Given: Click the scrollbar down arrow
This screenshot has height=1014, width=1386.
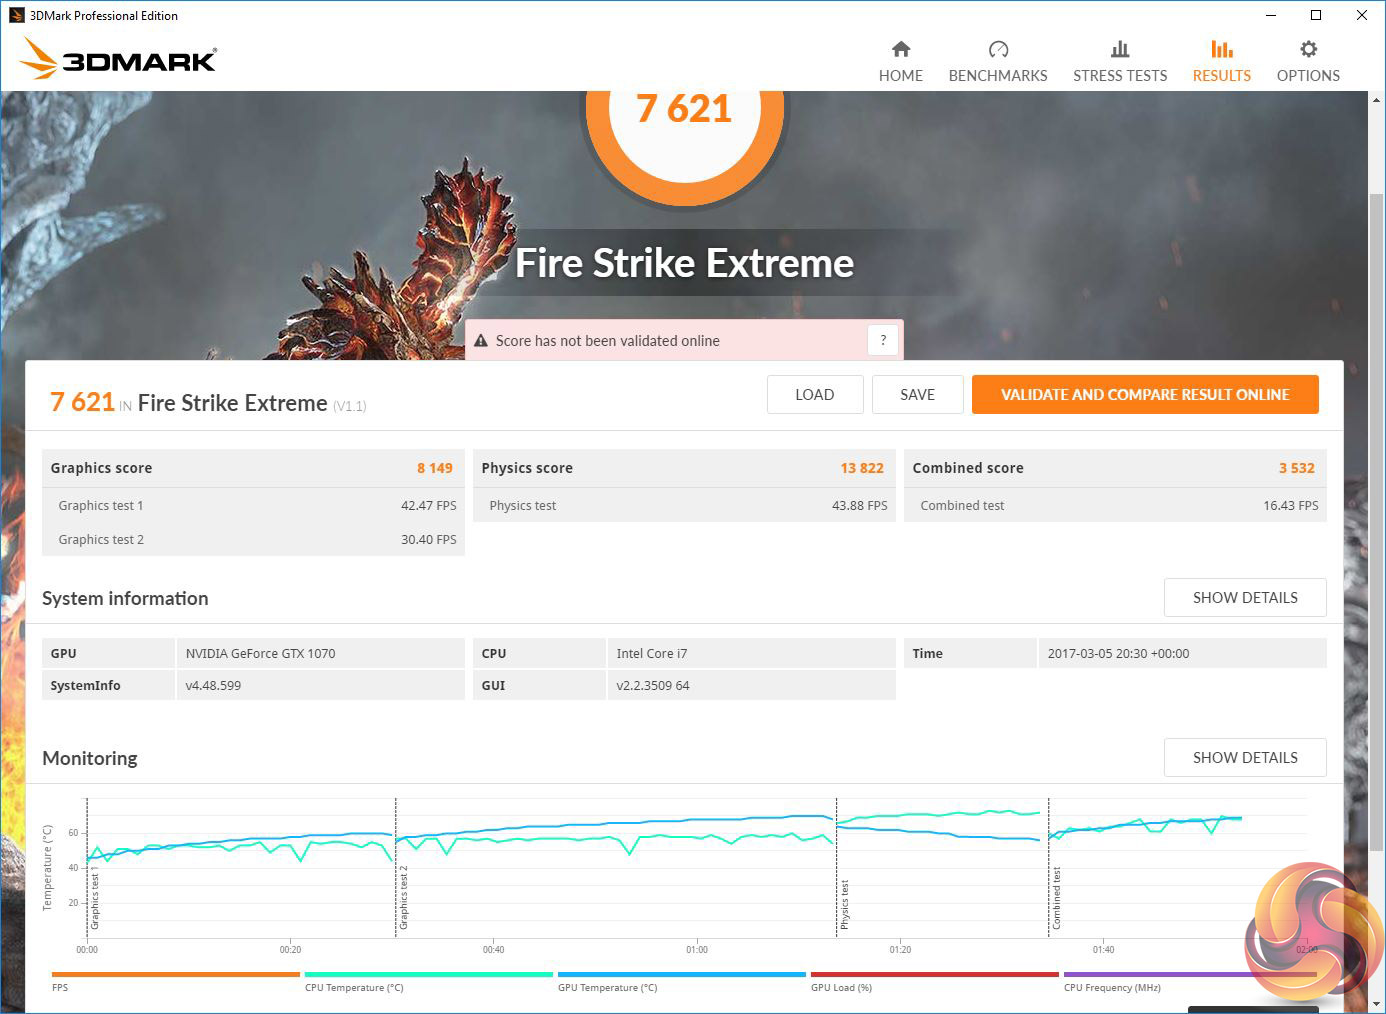Looking at the screenshot, I should point(1376,1003).
